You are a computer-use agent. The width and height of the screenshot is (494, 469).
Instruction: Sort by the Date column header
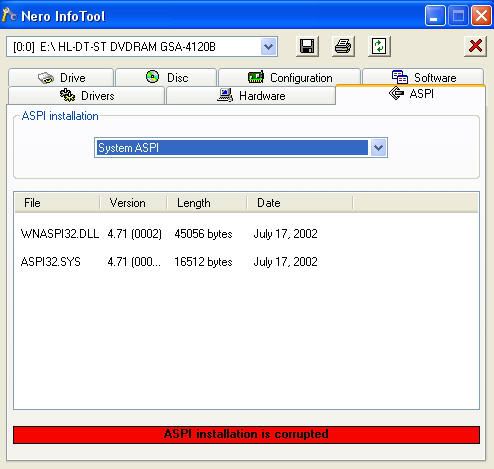coord(300,203)
